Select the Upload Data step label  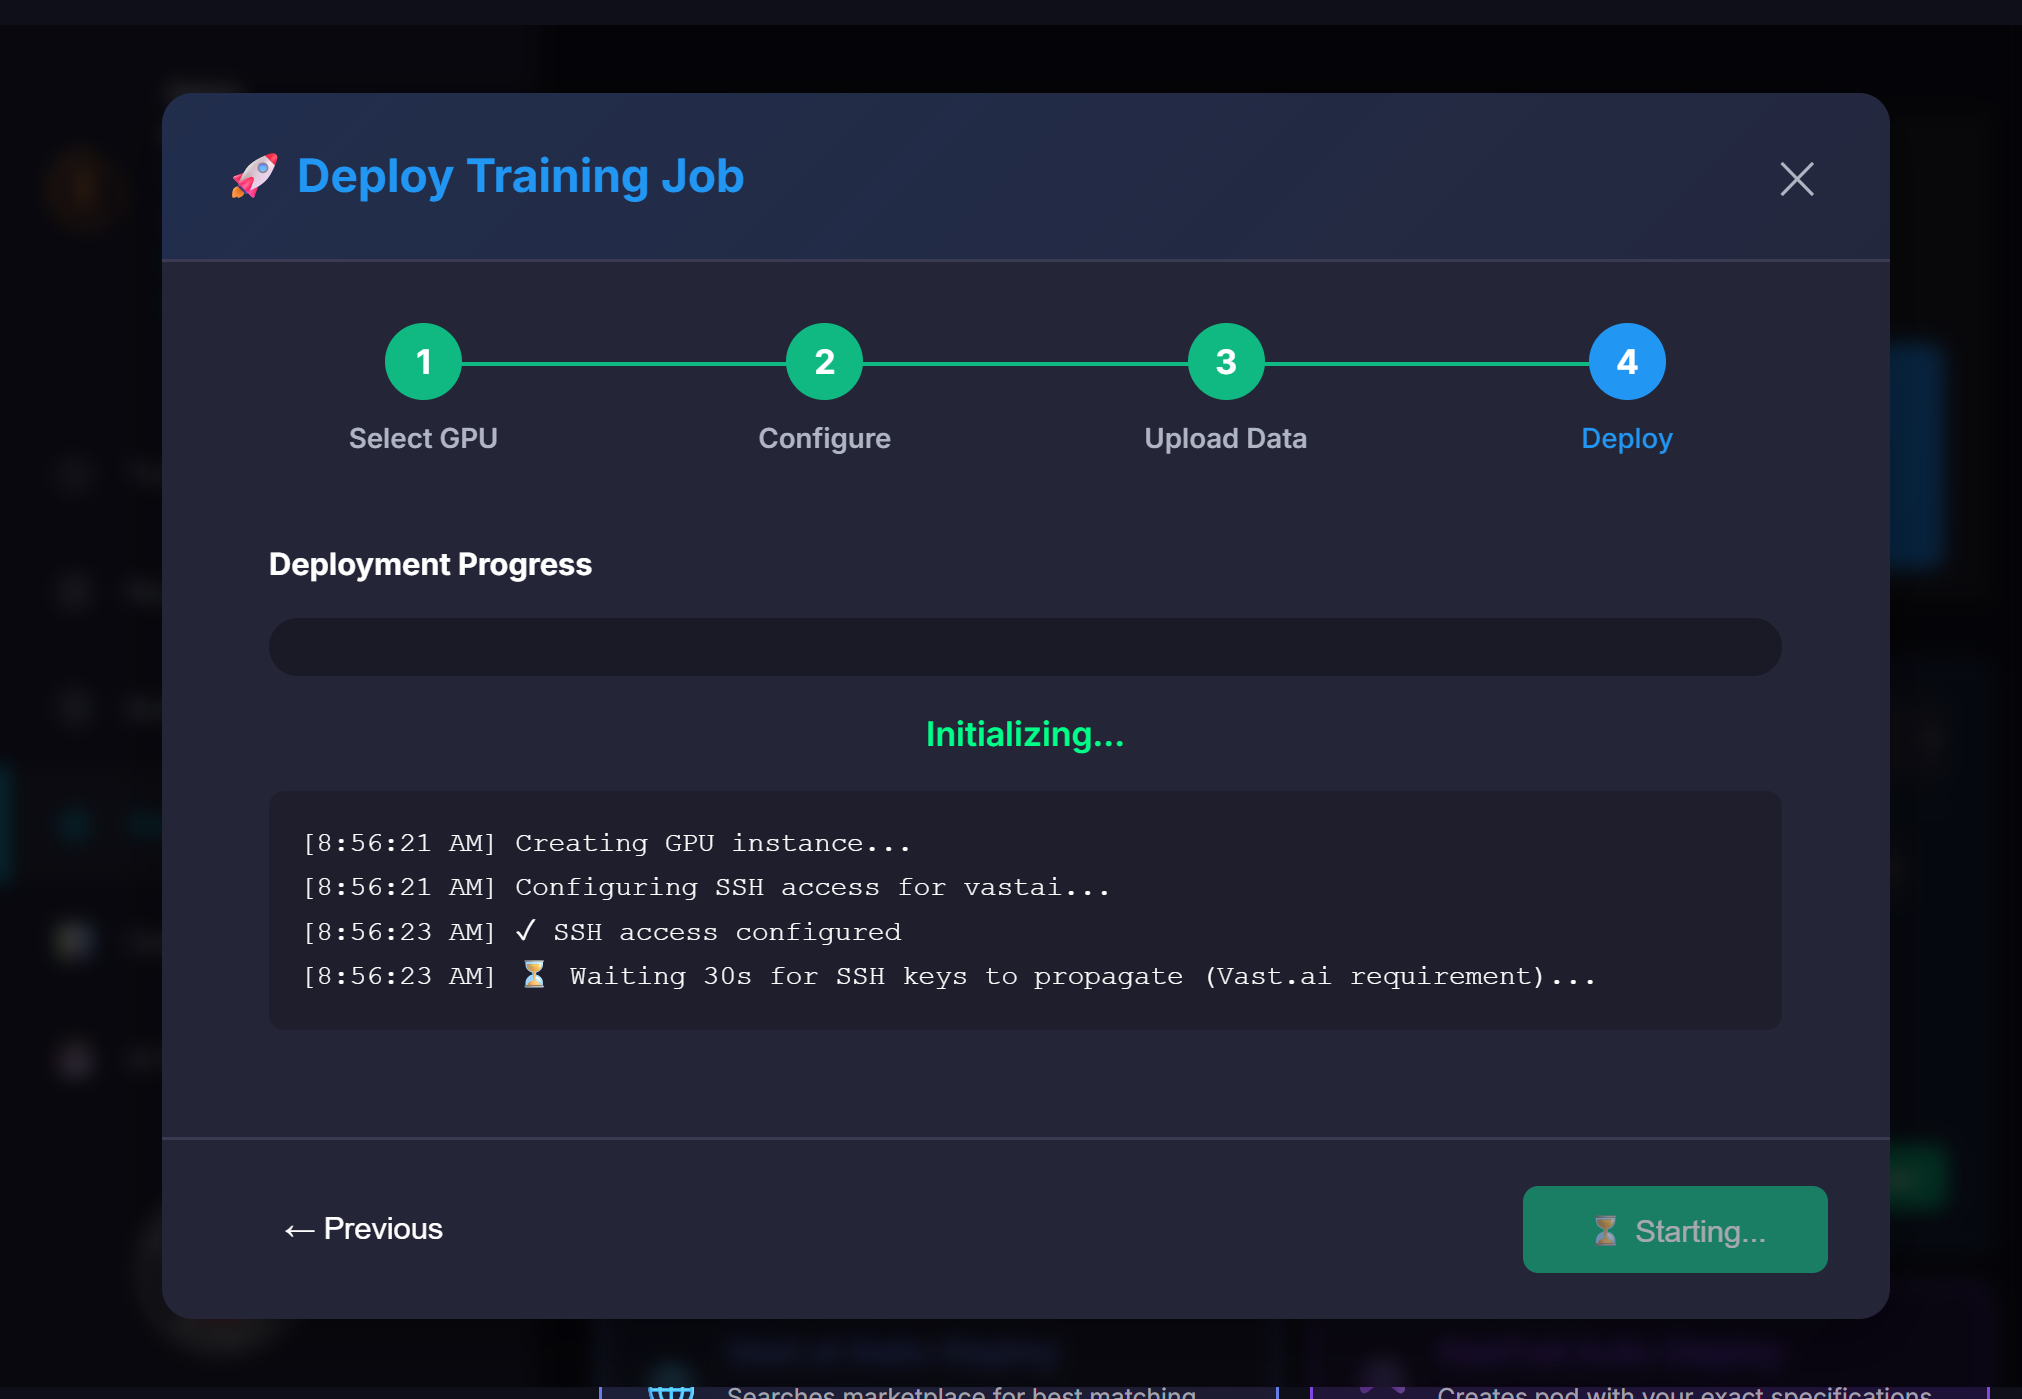pyautogui.click(x=1225, y=438)
